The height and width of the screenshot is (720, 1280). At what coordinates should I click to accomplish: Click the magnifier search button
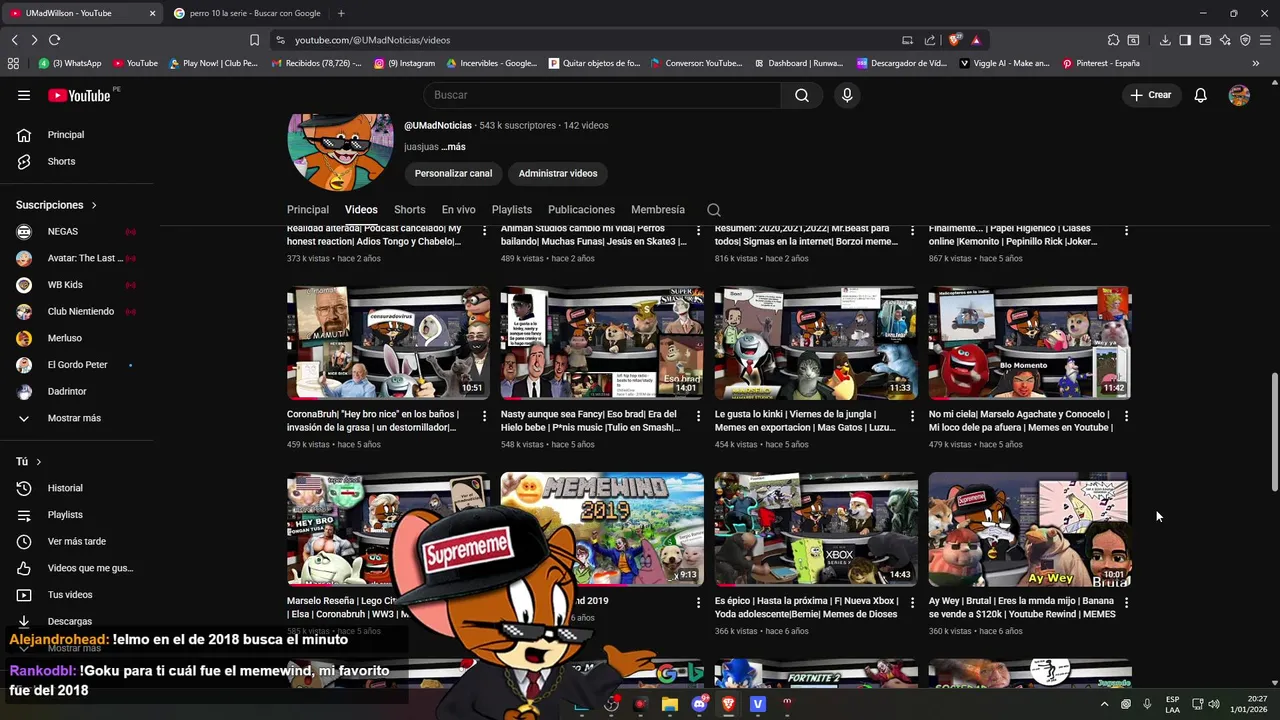(x=802, y=95)
